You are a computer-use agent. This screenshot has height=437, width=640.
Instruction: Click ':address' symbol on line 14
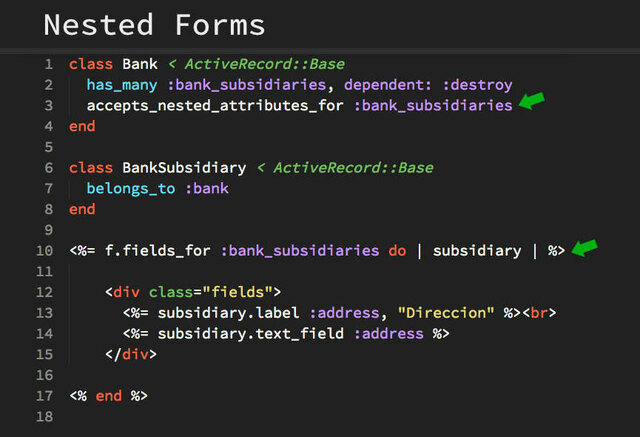388,334
